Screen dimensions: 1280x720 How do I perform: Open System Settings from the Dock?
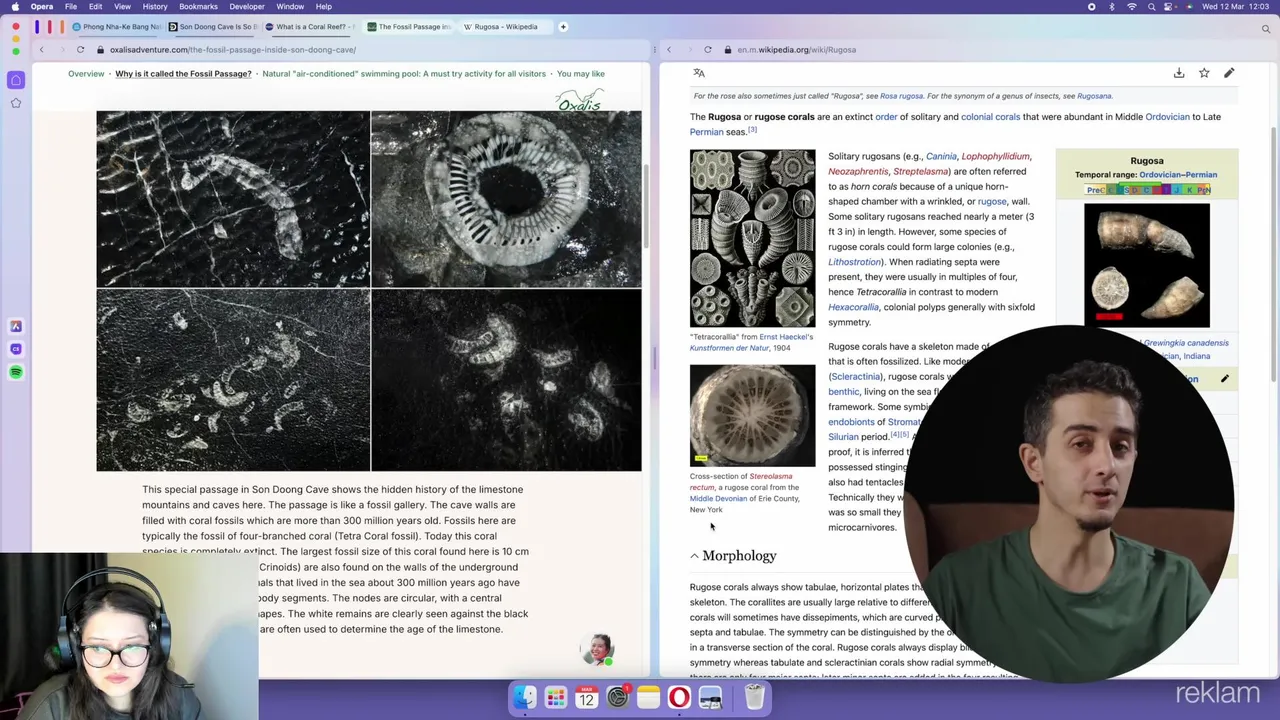(617, 697)
